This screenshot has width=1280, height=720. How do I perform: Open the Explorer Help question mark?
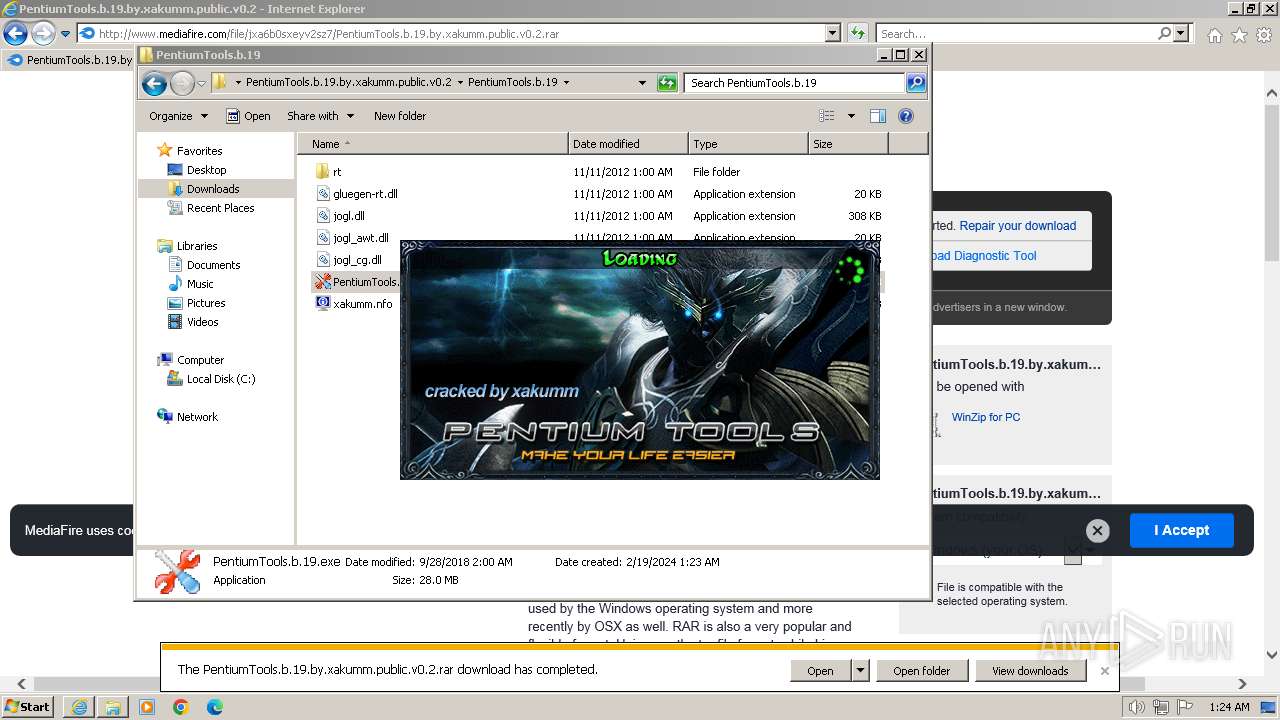coord(906,116)
